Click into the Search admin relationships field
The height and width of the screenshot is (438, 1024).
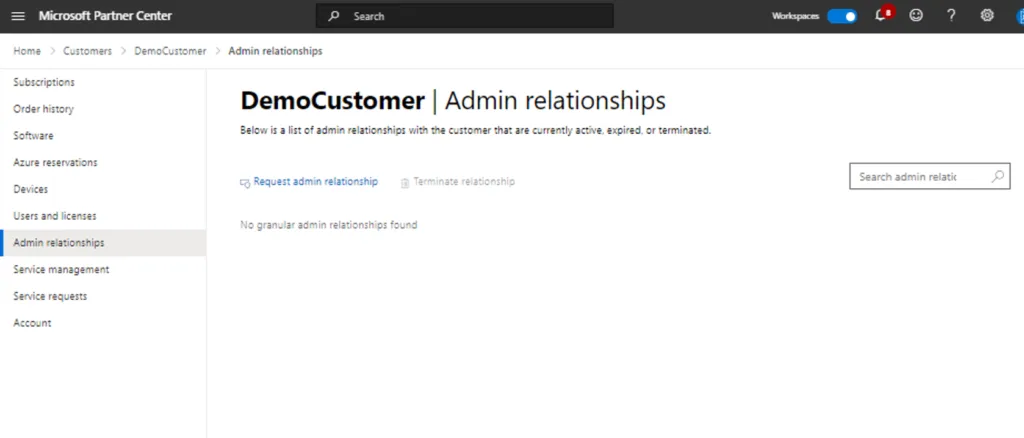[x=929, y=176]
